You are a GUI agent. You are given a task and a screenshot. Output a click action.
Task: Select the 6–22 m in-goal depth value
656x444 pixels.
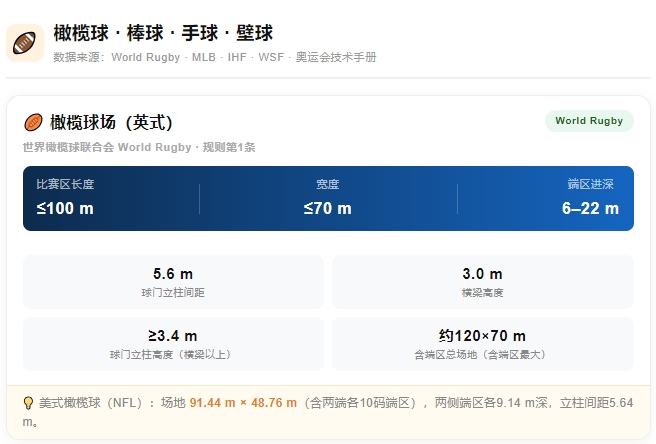coord(590,208)
